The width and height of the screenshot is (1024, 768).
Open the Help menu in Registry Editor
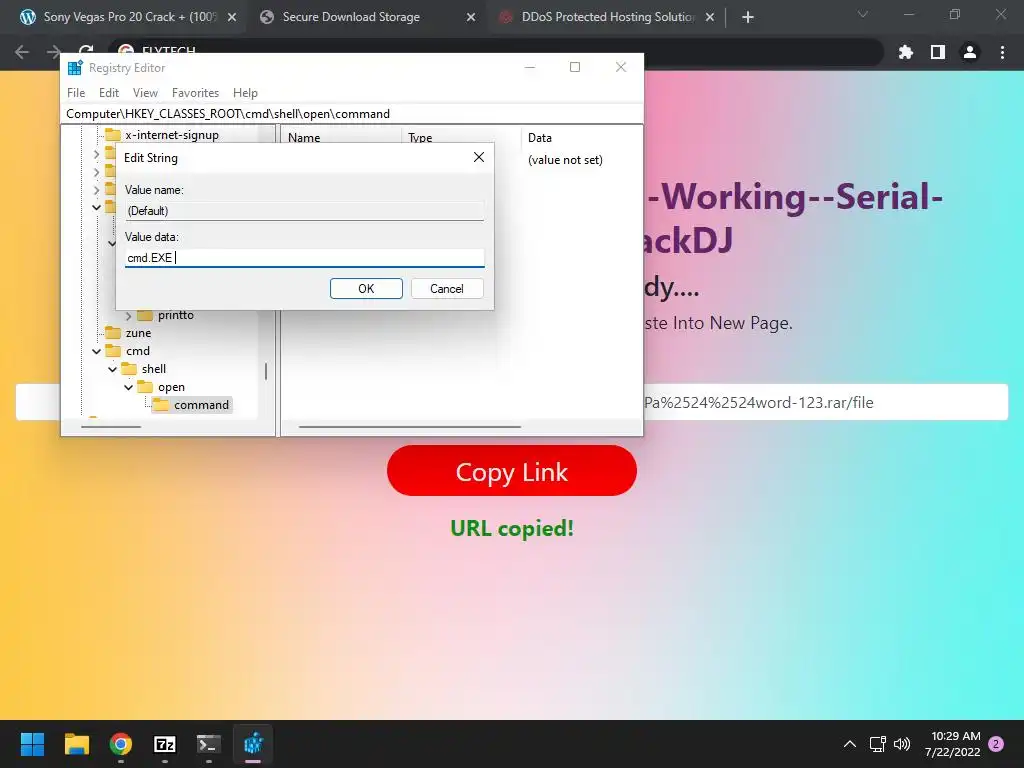pyautogui.click(x=245, y=93)
